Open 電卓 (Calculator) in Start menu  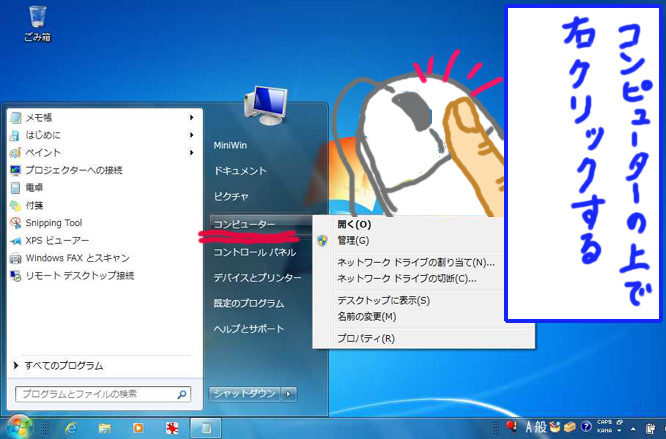pos(34,187)
